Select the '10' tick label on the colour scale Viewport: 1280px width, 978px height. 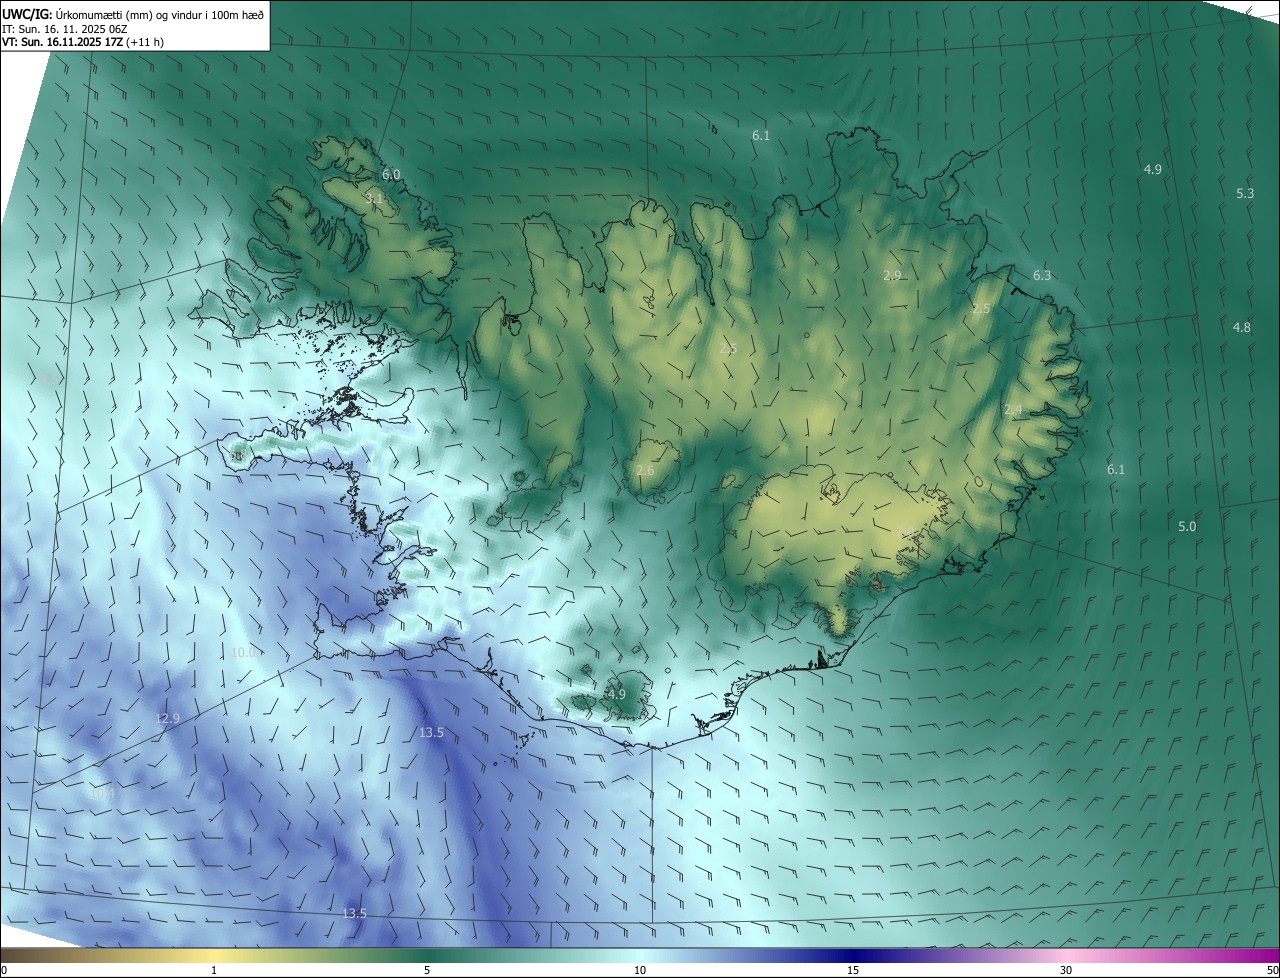tap(640, 970)
